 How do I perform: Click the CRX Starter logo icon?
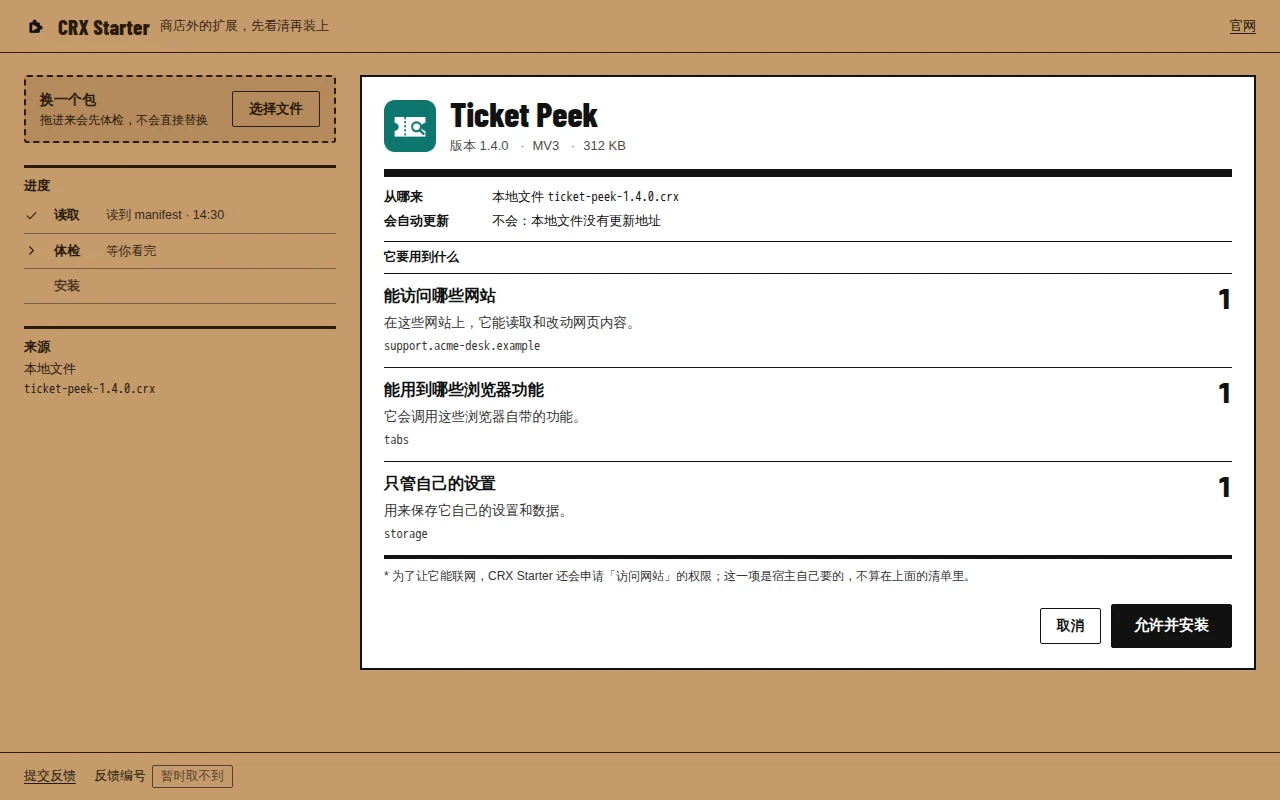click(x=36, y=27)
